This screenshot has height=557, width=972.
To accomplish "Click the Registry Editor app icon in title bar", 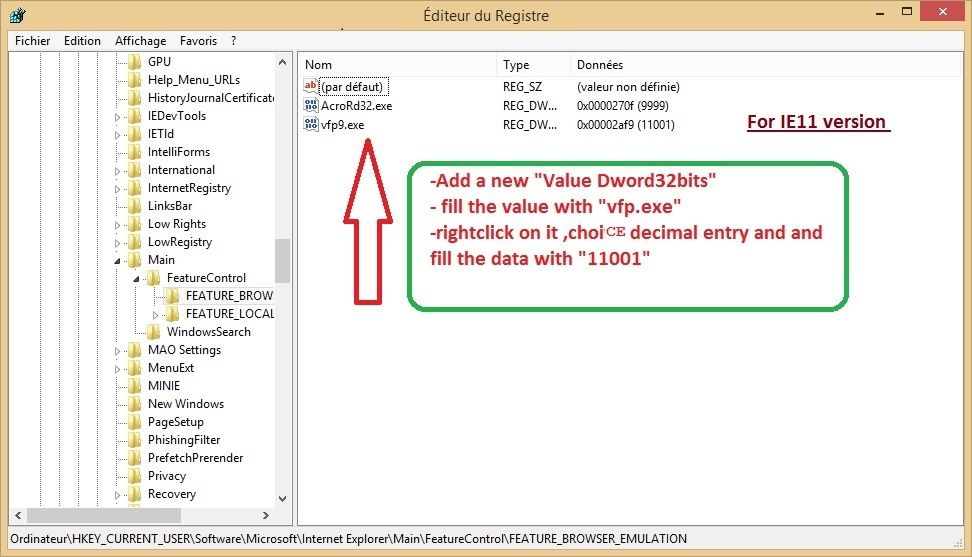I will coord(17,16).
